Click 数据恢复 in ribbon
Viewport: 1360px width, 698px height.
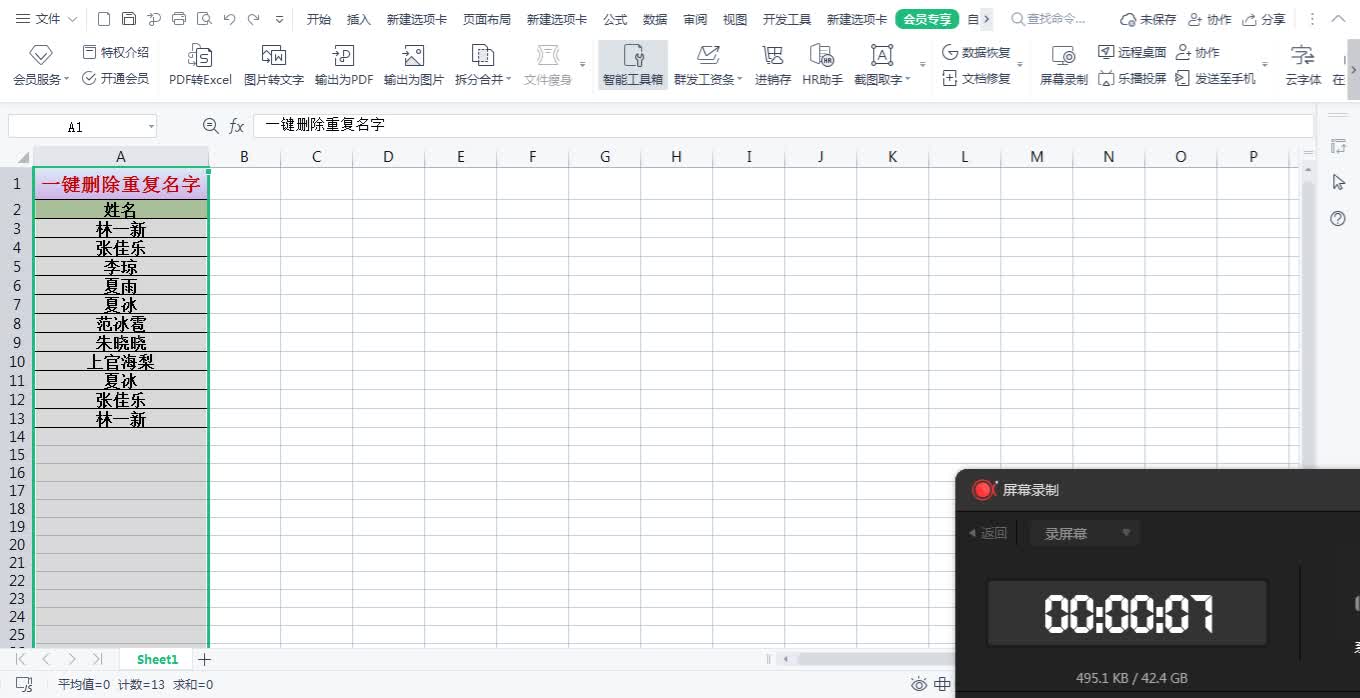click(x=977, y=53)
